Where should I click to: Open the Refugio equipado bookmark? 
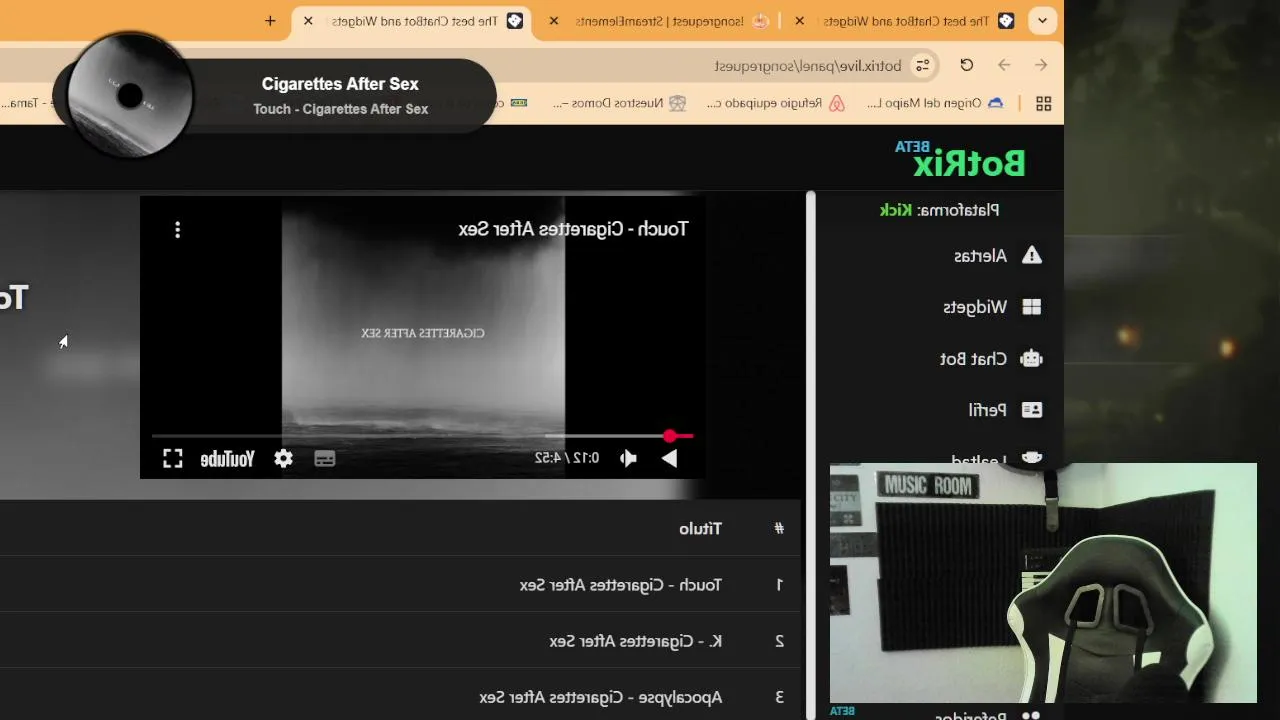pos(776,103)
